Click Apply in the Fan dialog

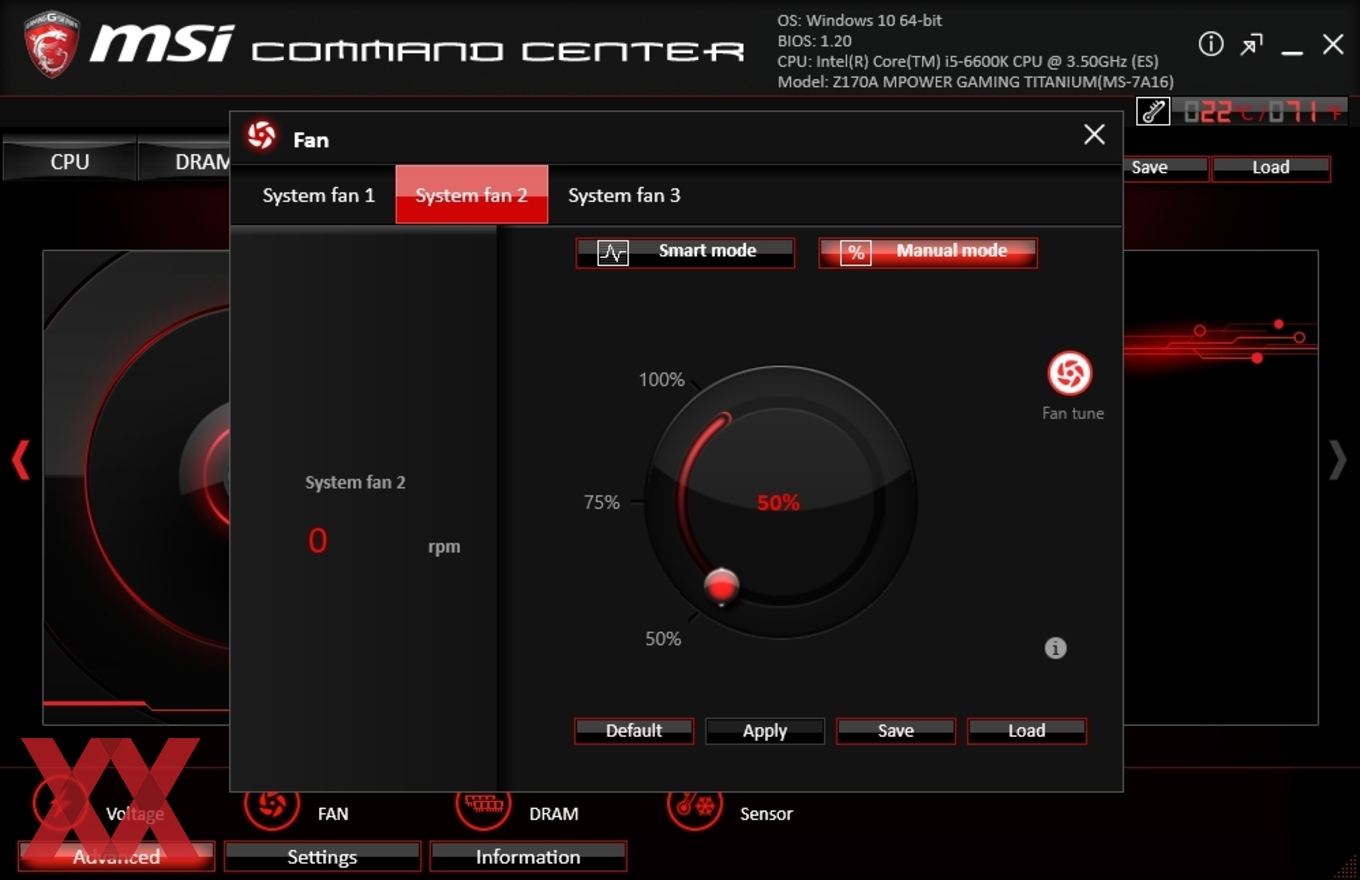coord(765,731)
